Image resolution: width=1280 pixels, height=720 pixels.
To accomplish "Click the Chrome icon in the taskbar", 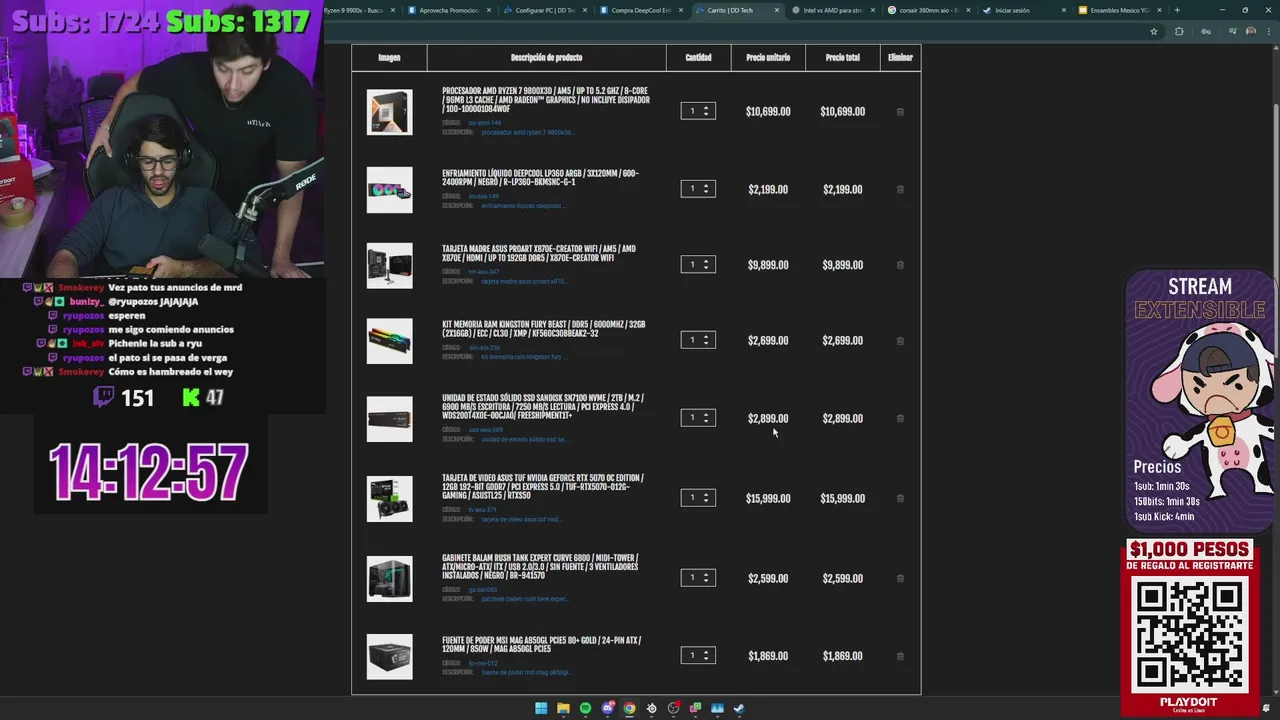I will coord(629,708).
